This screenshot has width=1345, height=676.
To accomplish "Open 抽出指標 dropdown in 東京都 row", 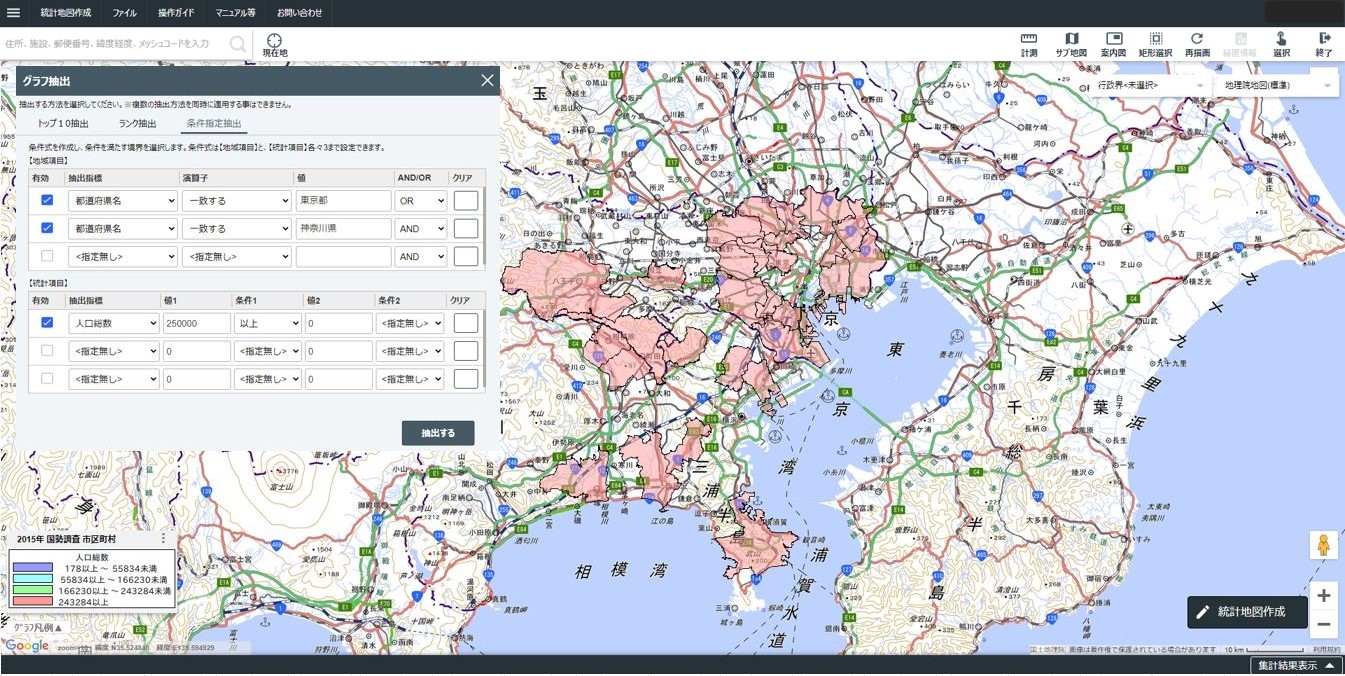I will point(122,200).
